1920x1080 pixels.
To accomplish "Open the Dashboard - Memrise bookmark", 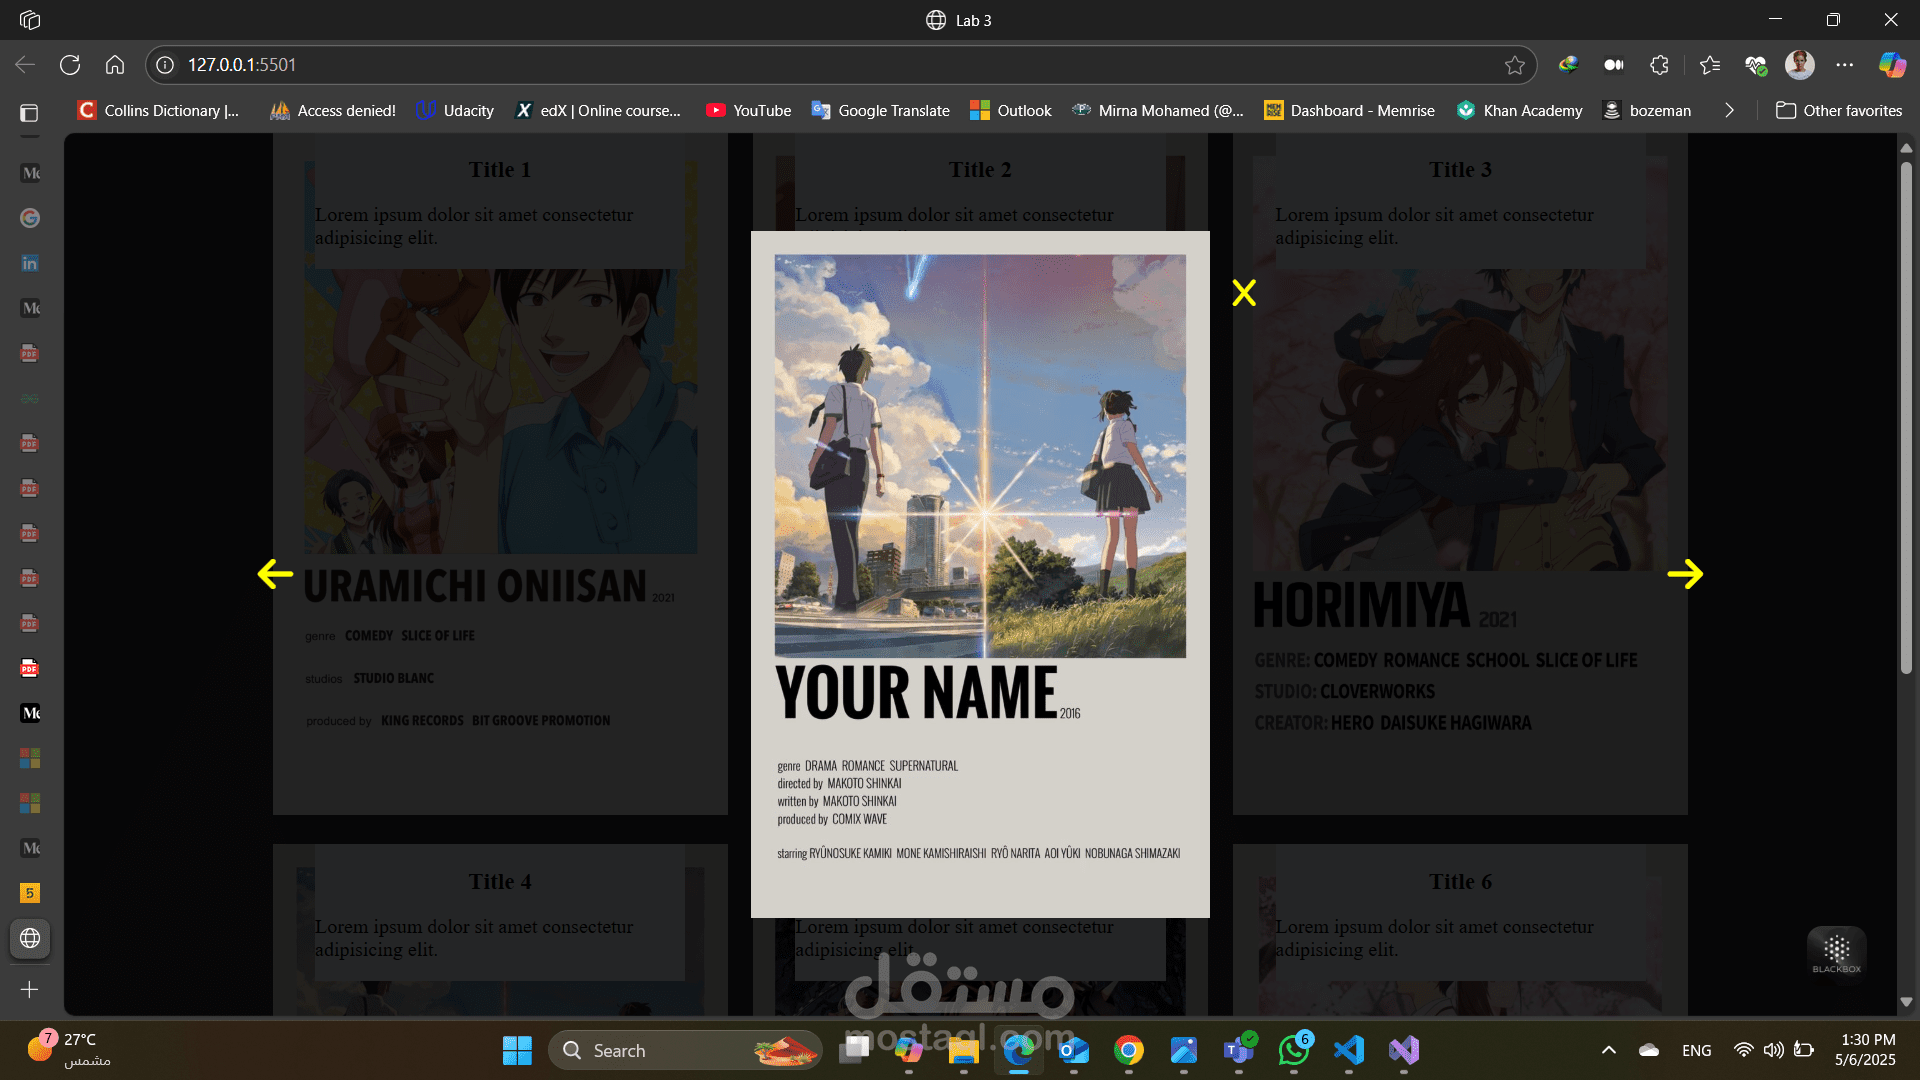I will coord(1349,111).
